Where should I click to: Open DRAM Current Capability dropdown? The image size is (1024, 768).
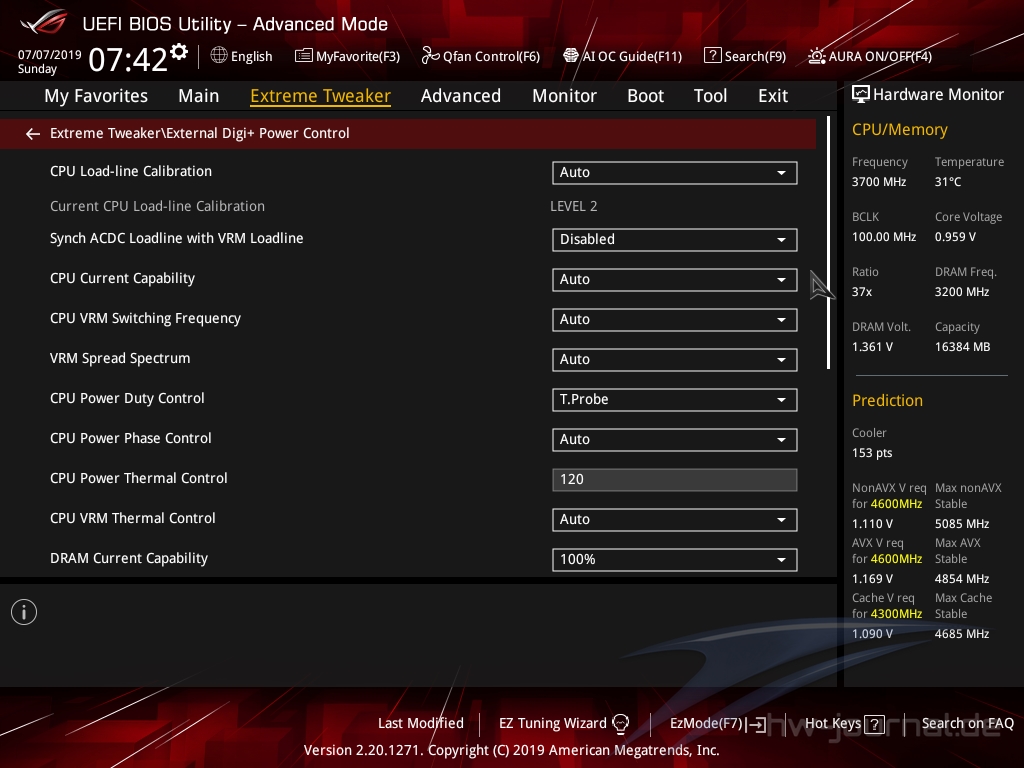coord(675,560)
